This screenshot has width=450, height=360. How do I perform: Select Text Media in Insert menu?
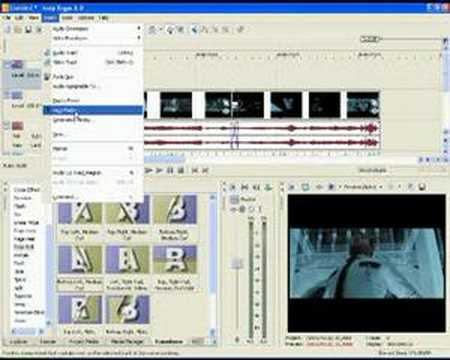coord(93,110)
